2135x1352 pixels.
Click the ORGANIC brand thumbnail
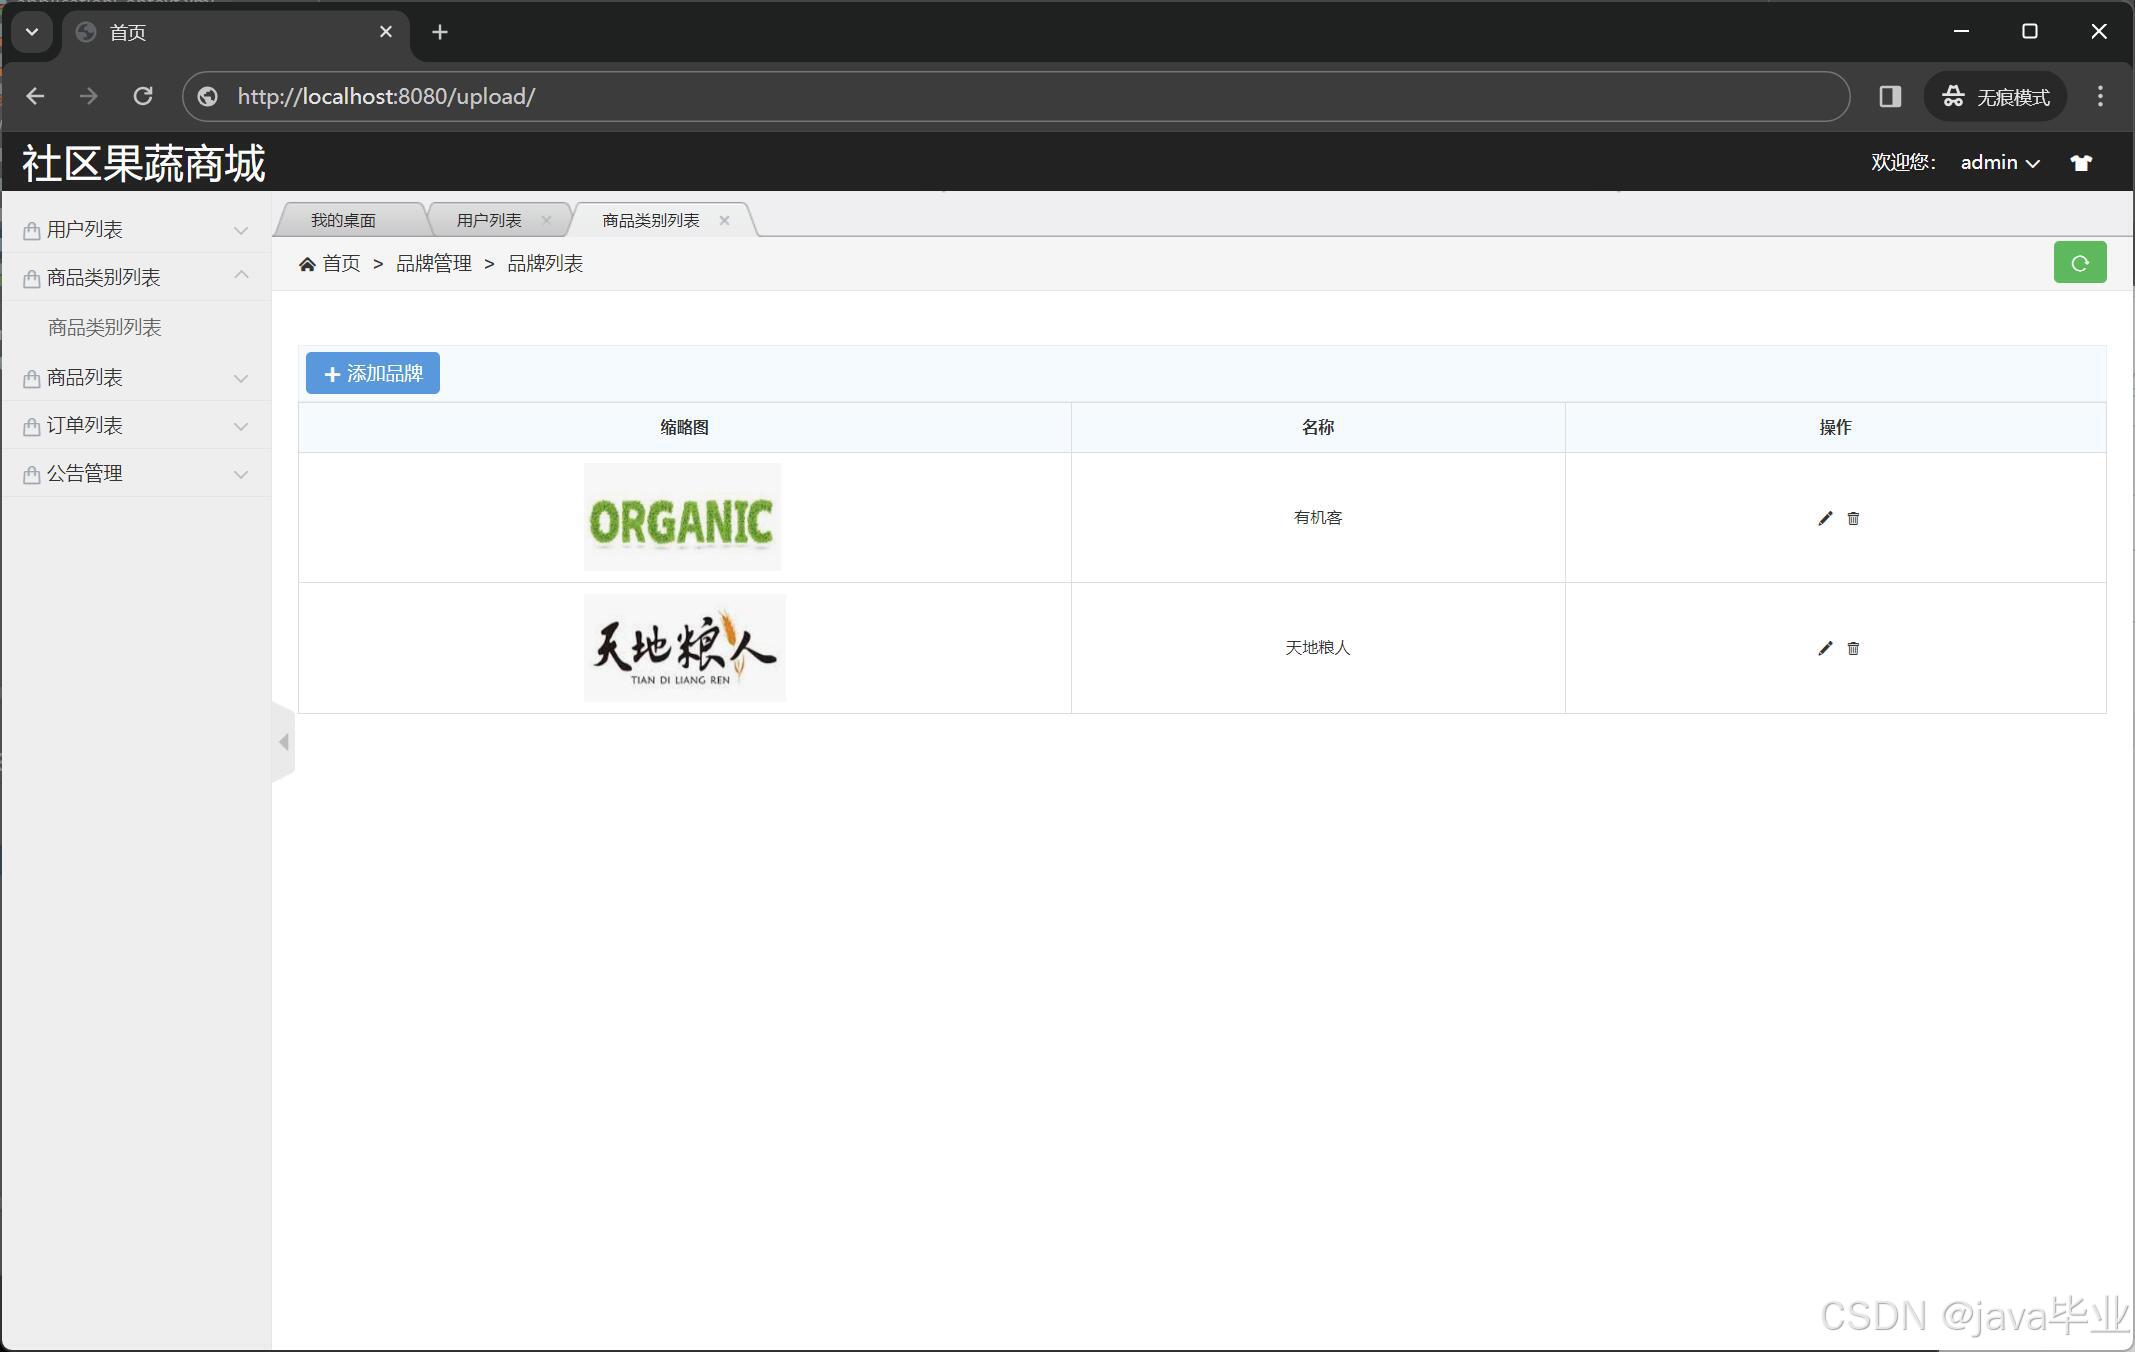(682, 517)
